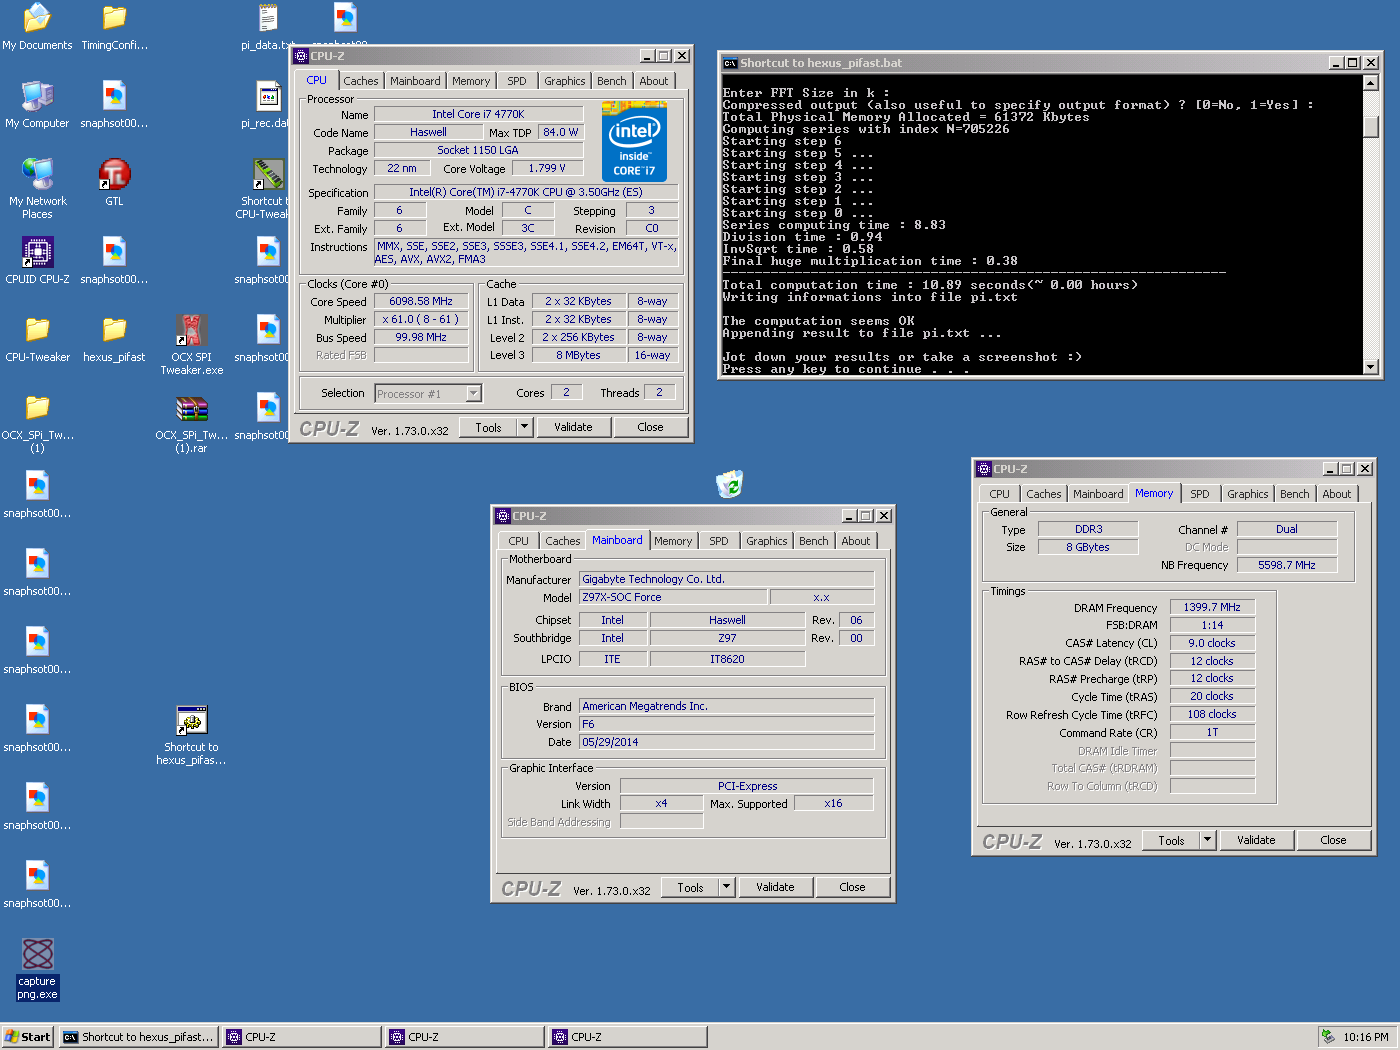Switch to hexus_pifast taskbar button

[x=139, y=1037]
